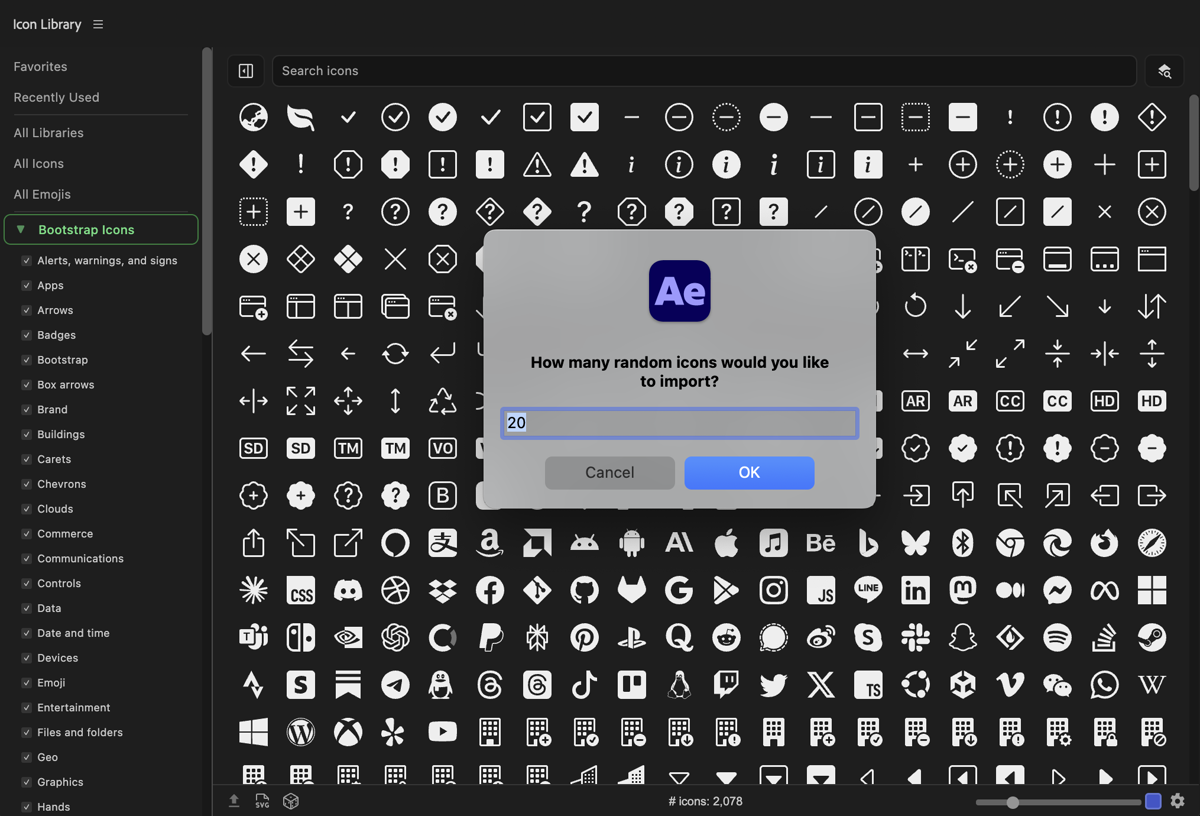
Task: Click the Apple logo icon
Action: (726, 543)
